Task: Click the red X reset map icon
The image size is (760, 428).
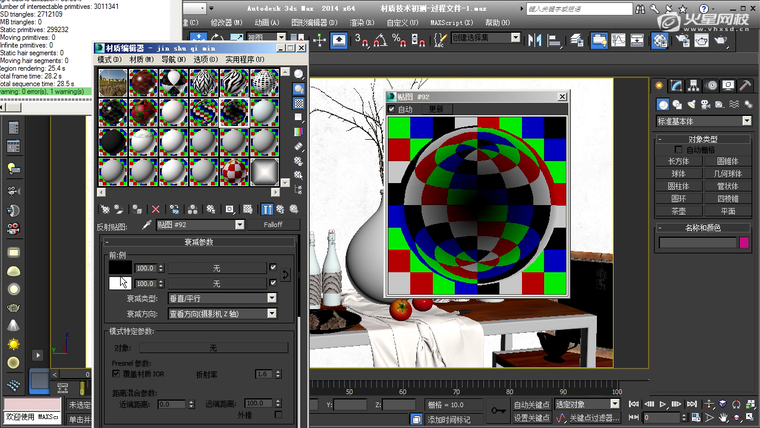Action: [x=155, y=209]
